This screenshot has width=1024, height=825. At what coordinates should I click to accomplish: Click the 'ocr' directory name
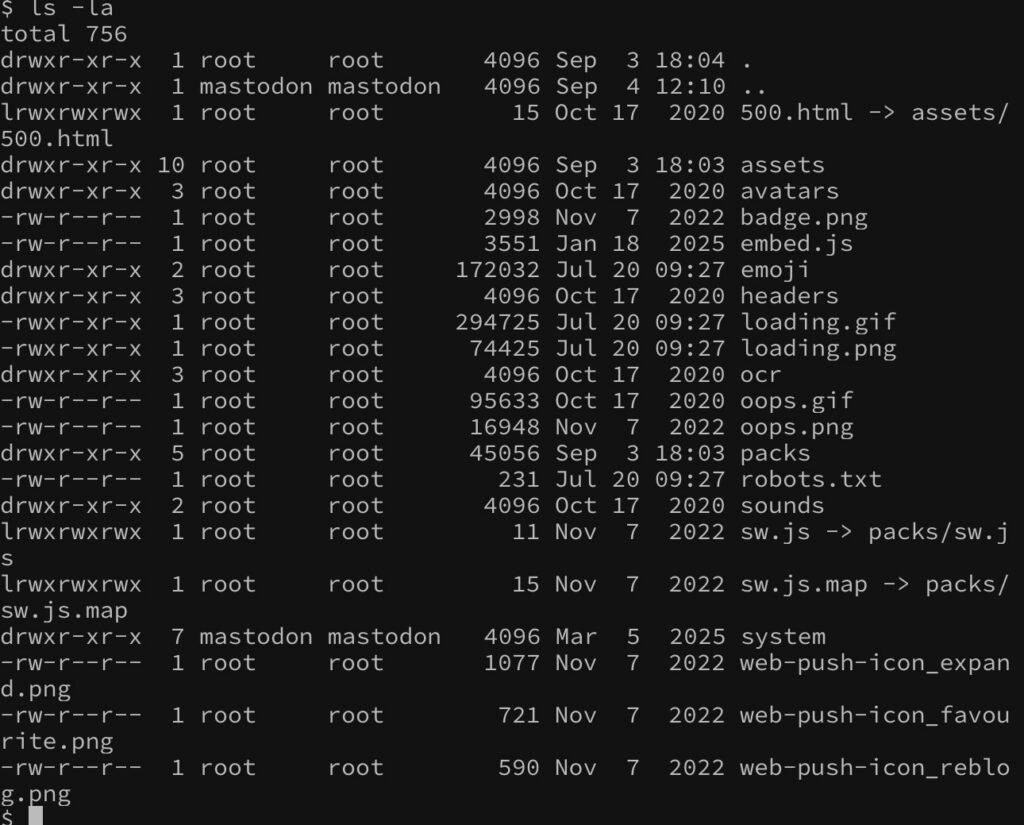[760, 375]
